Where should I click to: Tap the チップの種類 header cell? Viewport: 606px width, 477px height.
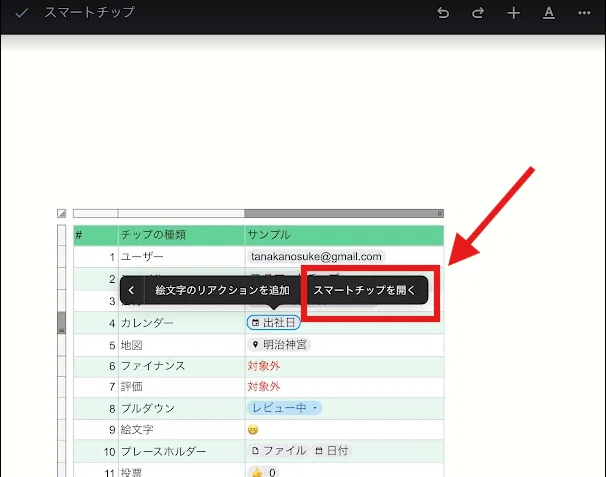[182, 235]
